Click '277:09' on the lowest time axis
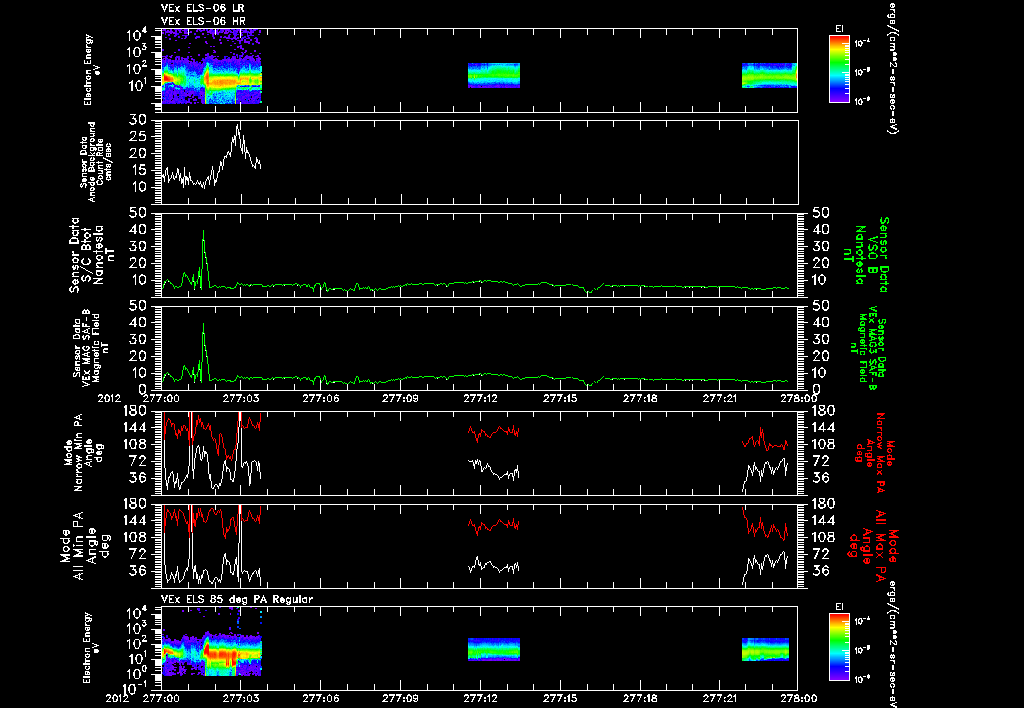 pyautogui.click(x=400, y=698)
